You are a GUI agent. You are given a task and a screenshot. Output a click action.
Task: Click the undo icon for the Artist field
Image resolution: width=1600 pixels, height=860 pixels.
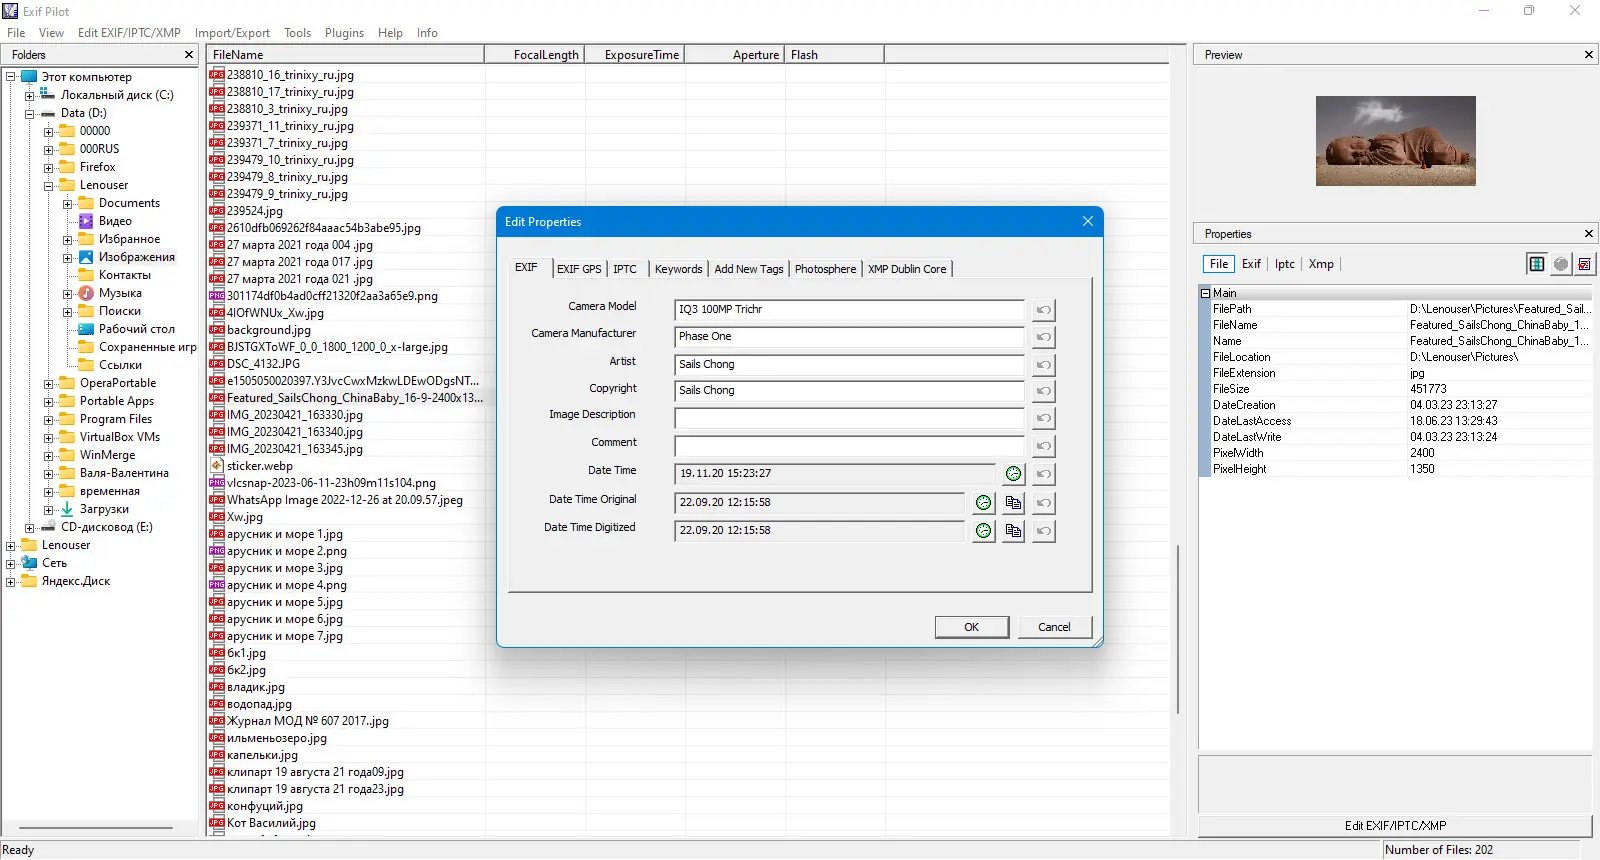[x=1043, y=365]
